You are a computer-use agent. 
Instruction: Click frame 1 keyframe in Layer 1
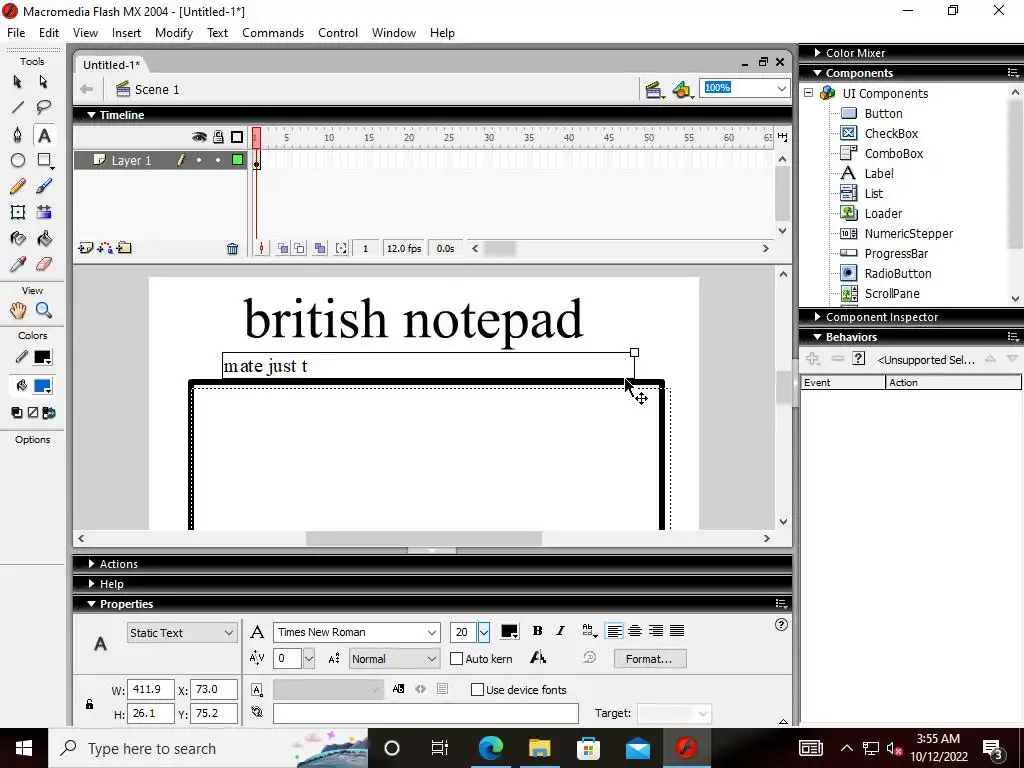[257, 160]
